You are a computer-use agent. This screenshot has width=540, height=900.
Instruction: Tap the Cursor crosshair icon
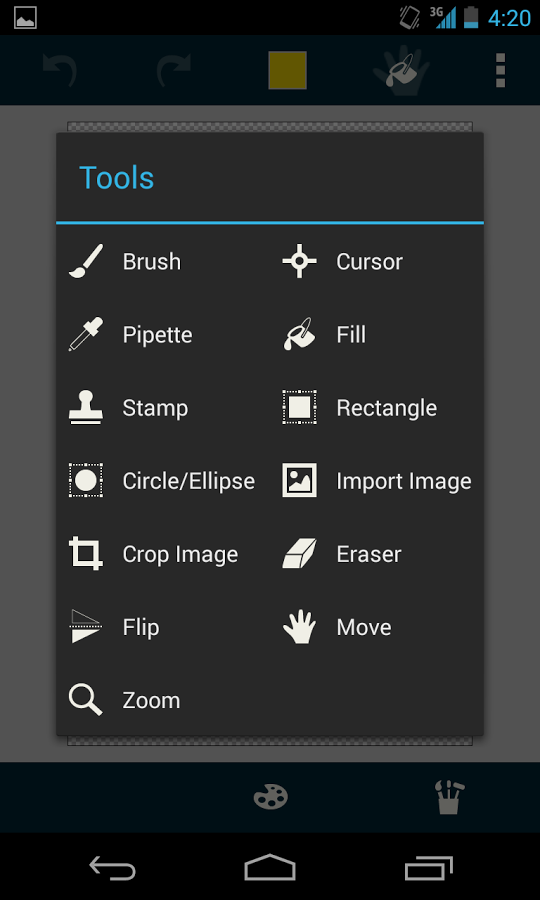tap(300, 261)
